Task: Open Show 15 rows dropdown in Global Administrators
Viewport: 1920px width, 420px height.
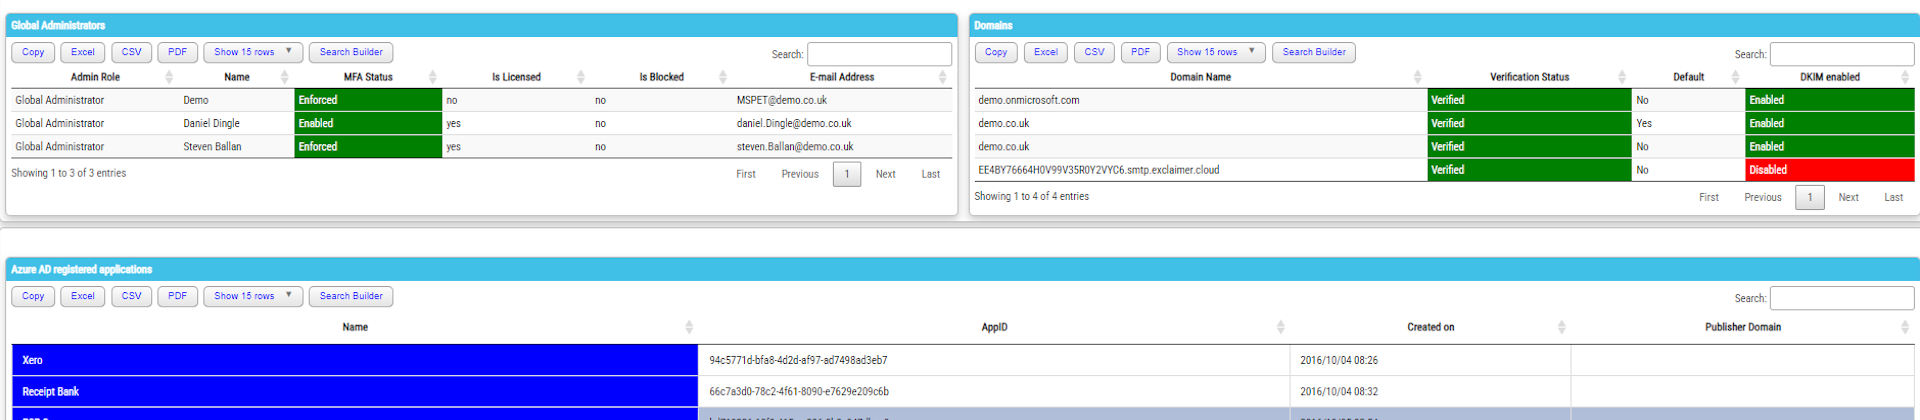Action: (252, 52)
